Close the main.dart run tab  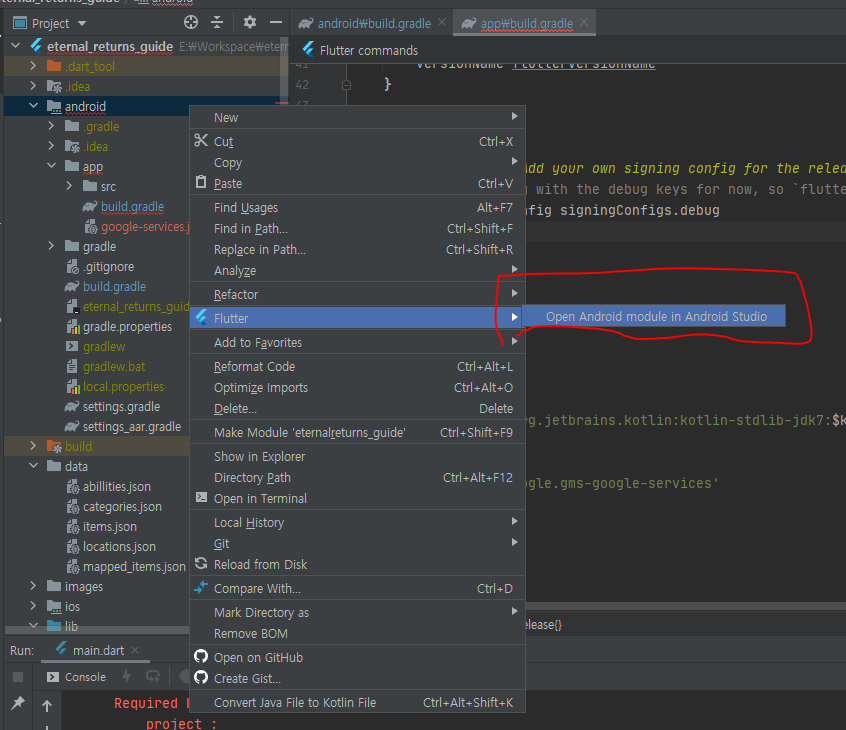135,650
